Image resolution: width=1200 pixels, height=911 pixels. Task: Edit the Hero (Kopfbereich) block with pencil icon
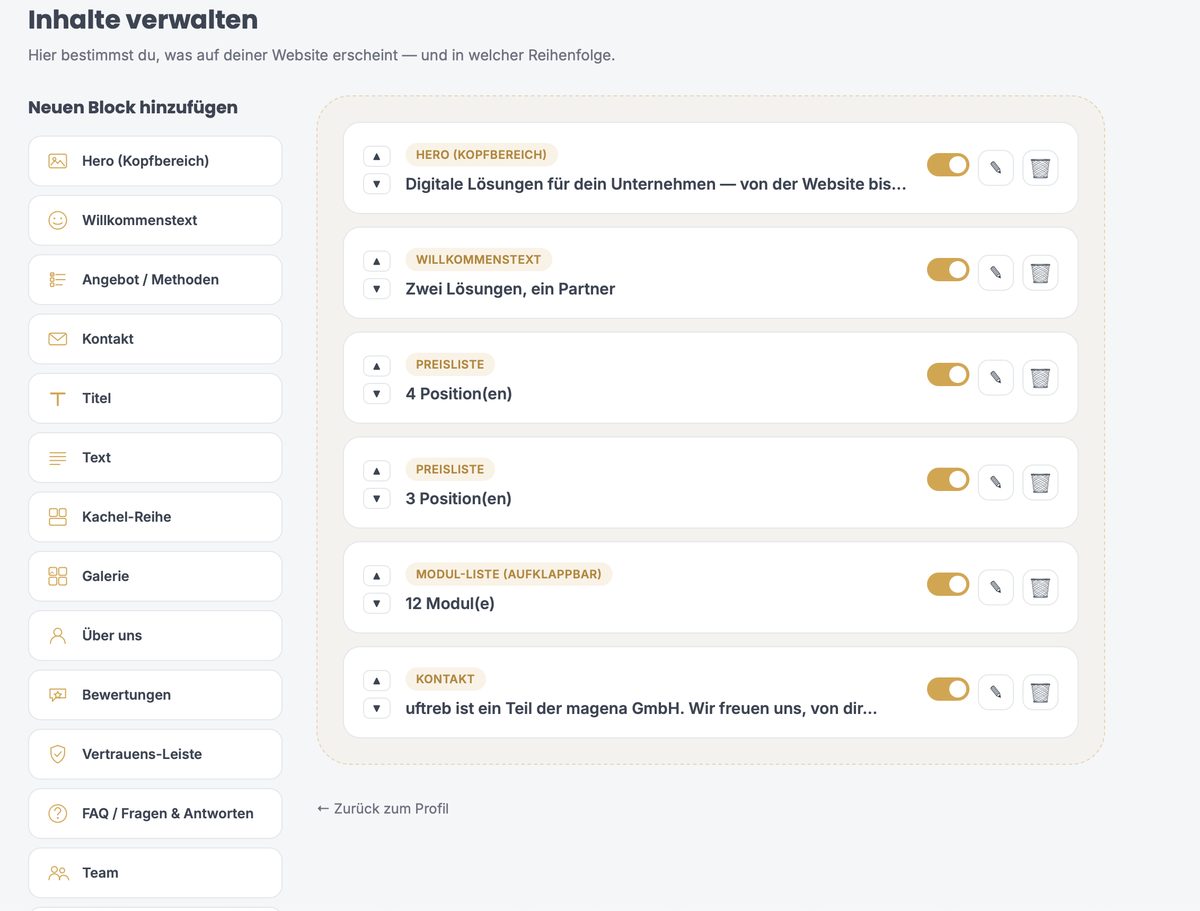pos(995,168)
